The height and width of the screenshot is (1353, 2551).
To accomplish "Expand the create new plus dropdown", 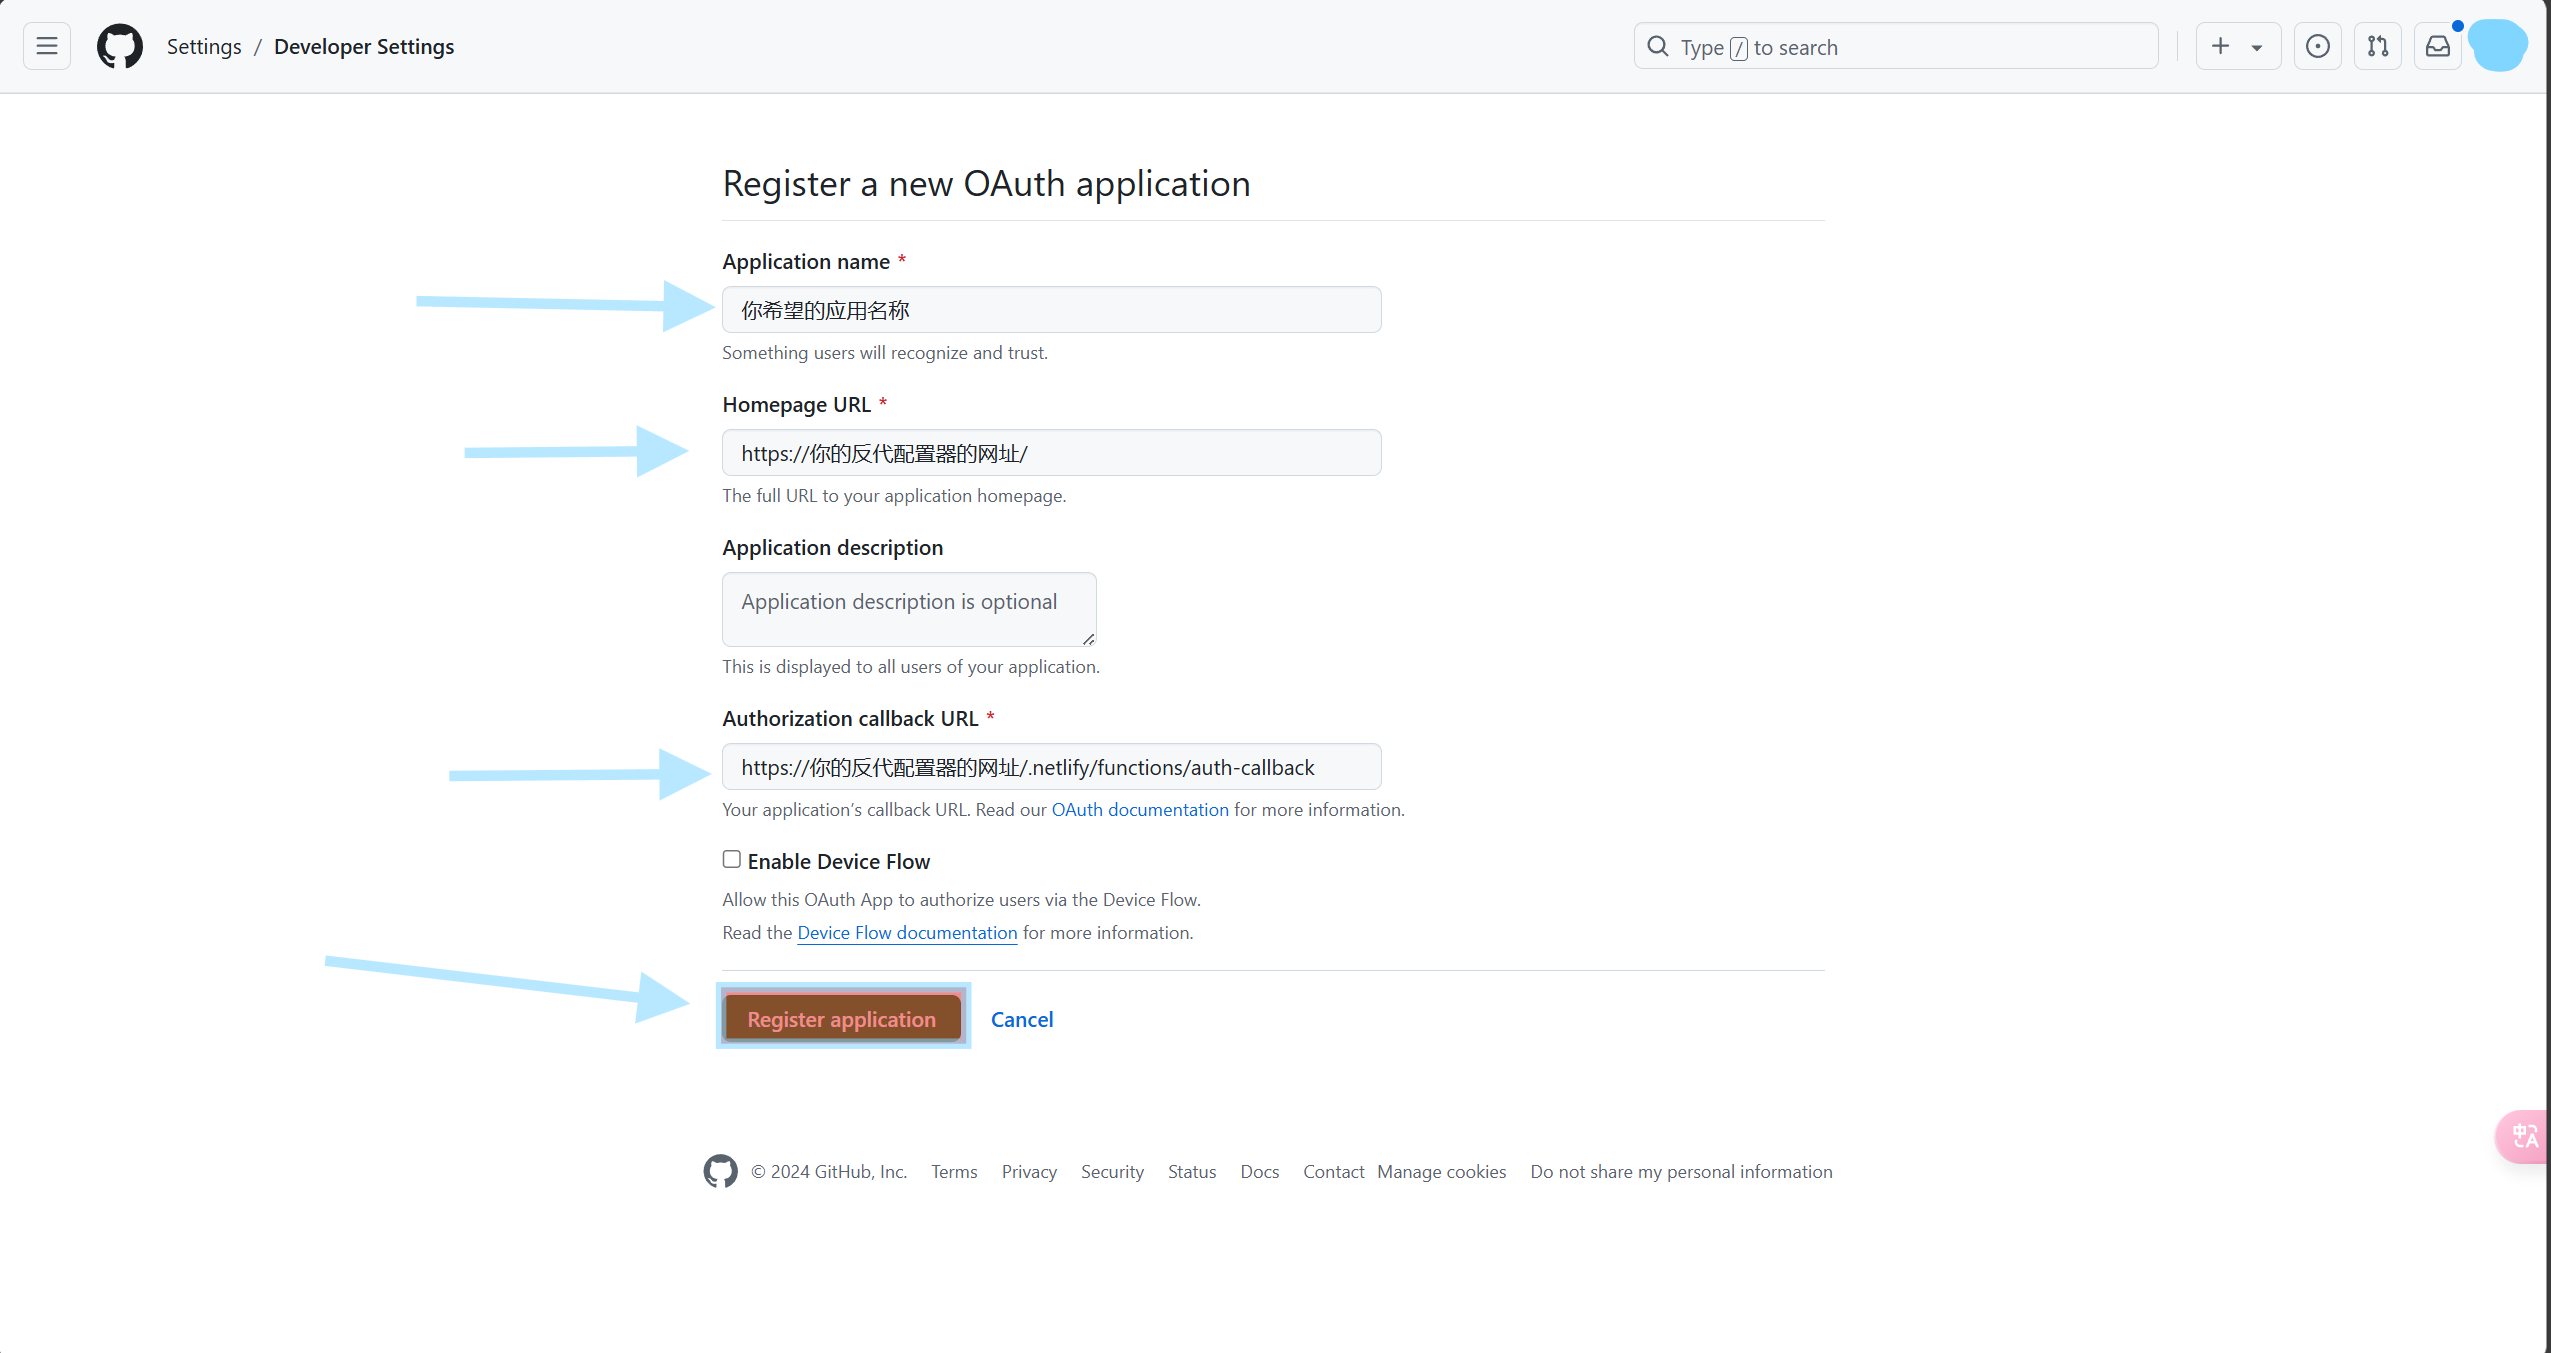I will (x=2238, y=46).
